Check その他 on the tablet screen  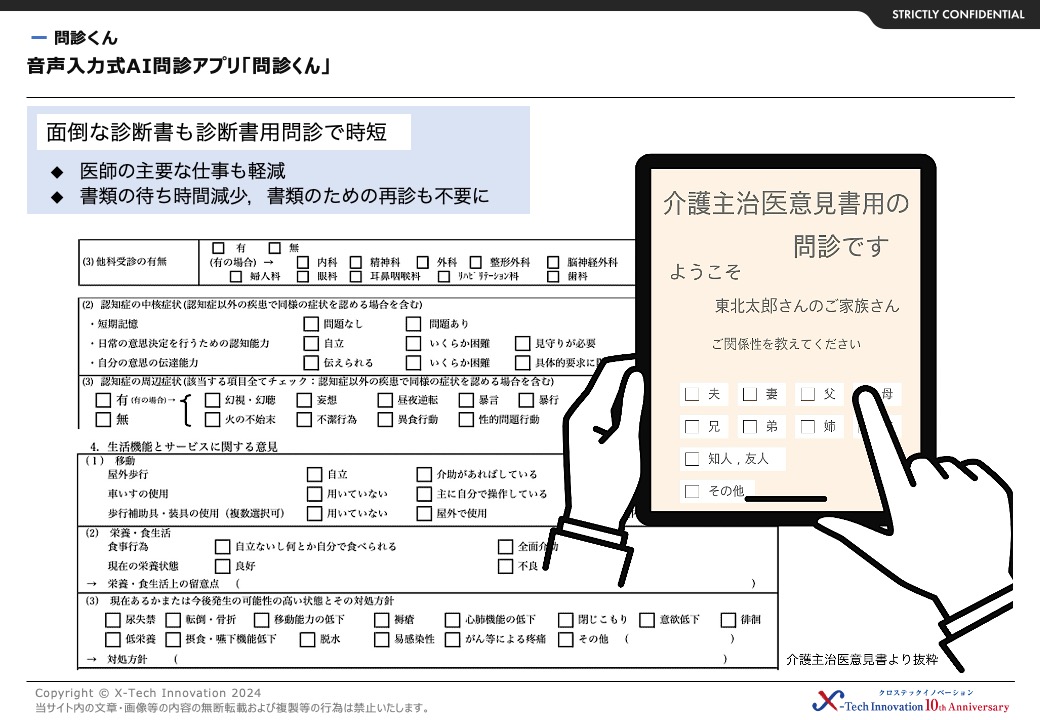point(692,491)
